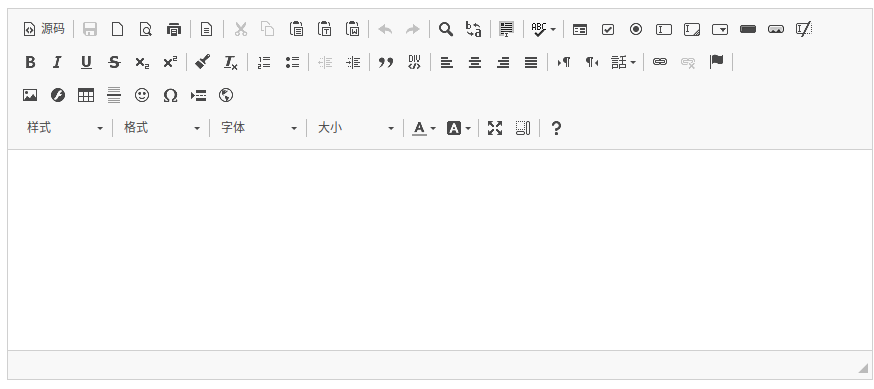Insert an anchor flag
This screenshot has width=874, height=389.
716,62
